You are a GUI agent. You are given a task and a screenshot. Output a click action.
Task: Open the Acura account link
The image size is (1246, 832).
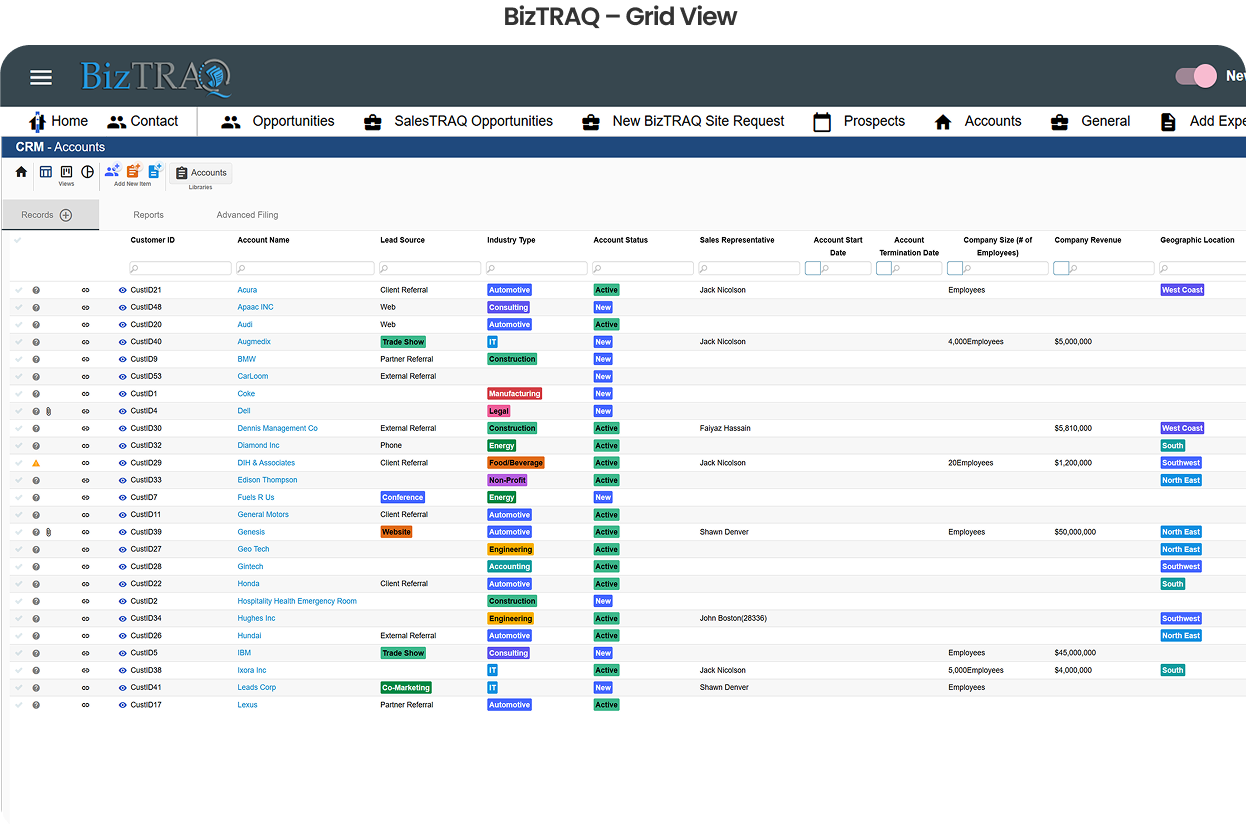pos(247,290)
